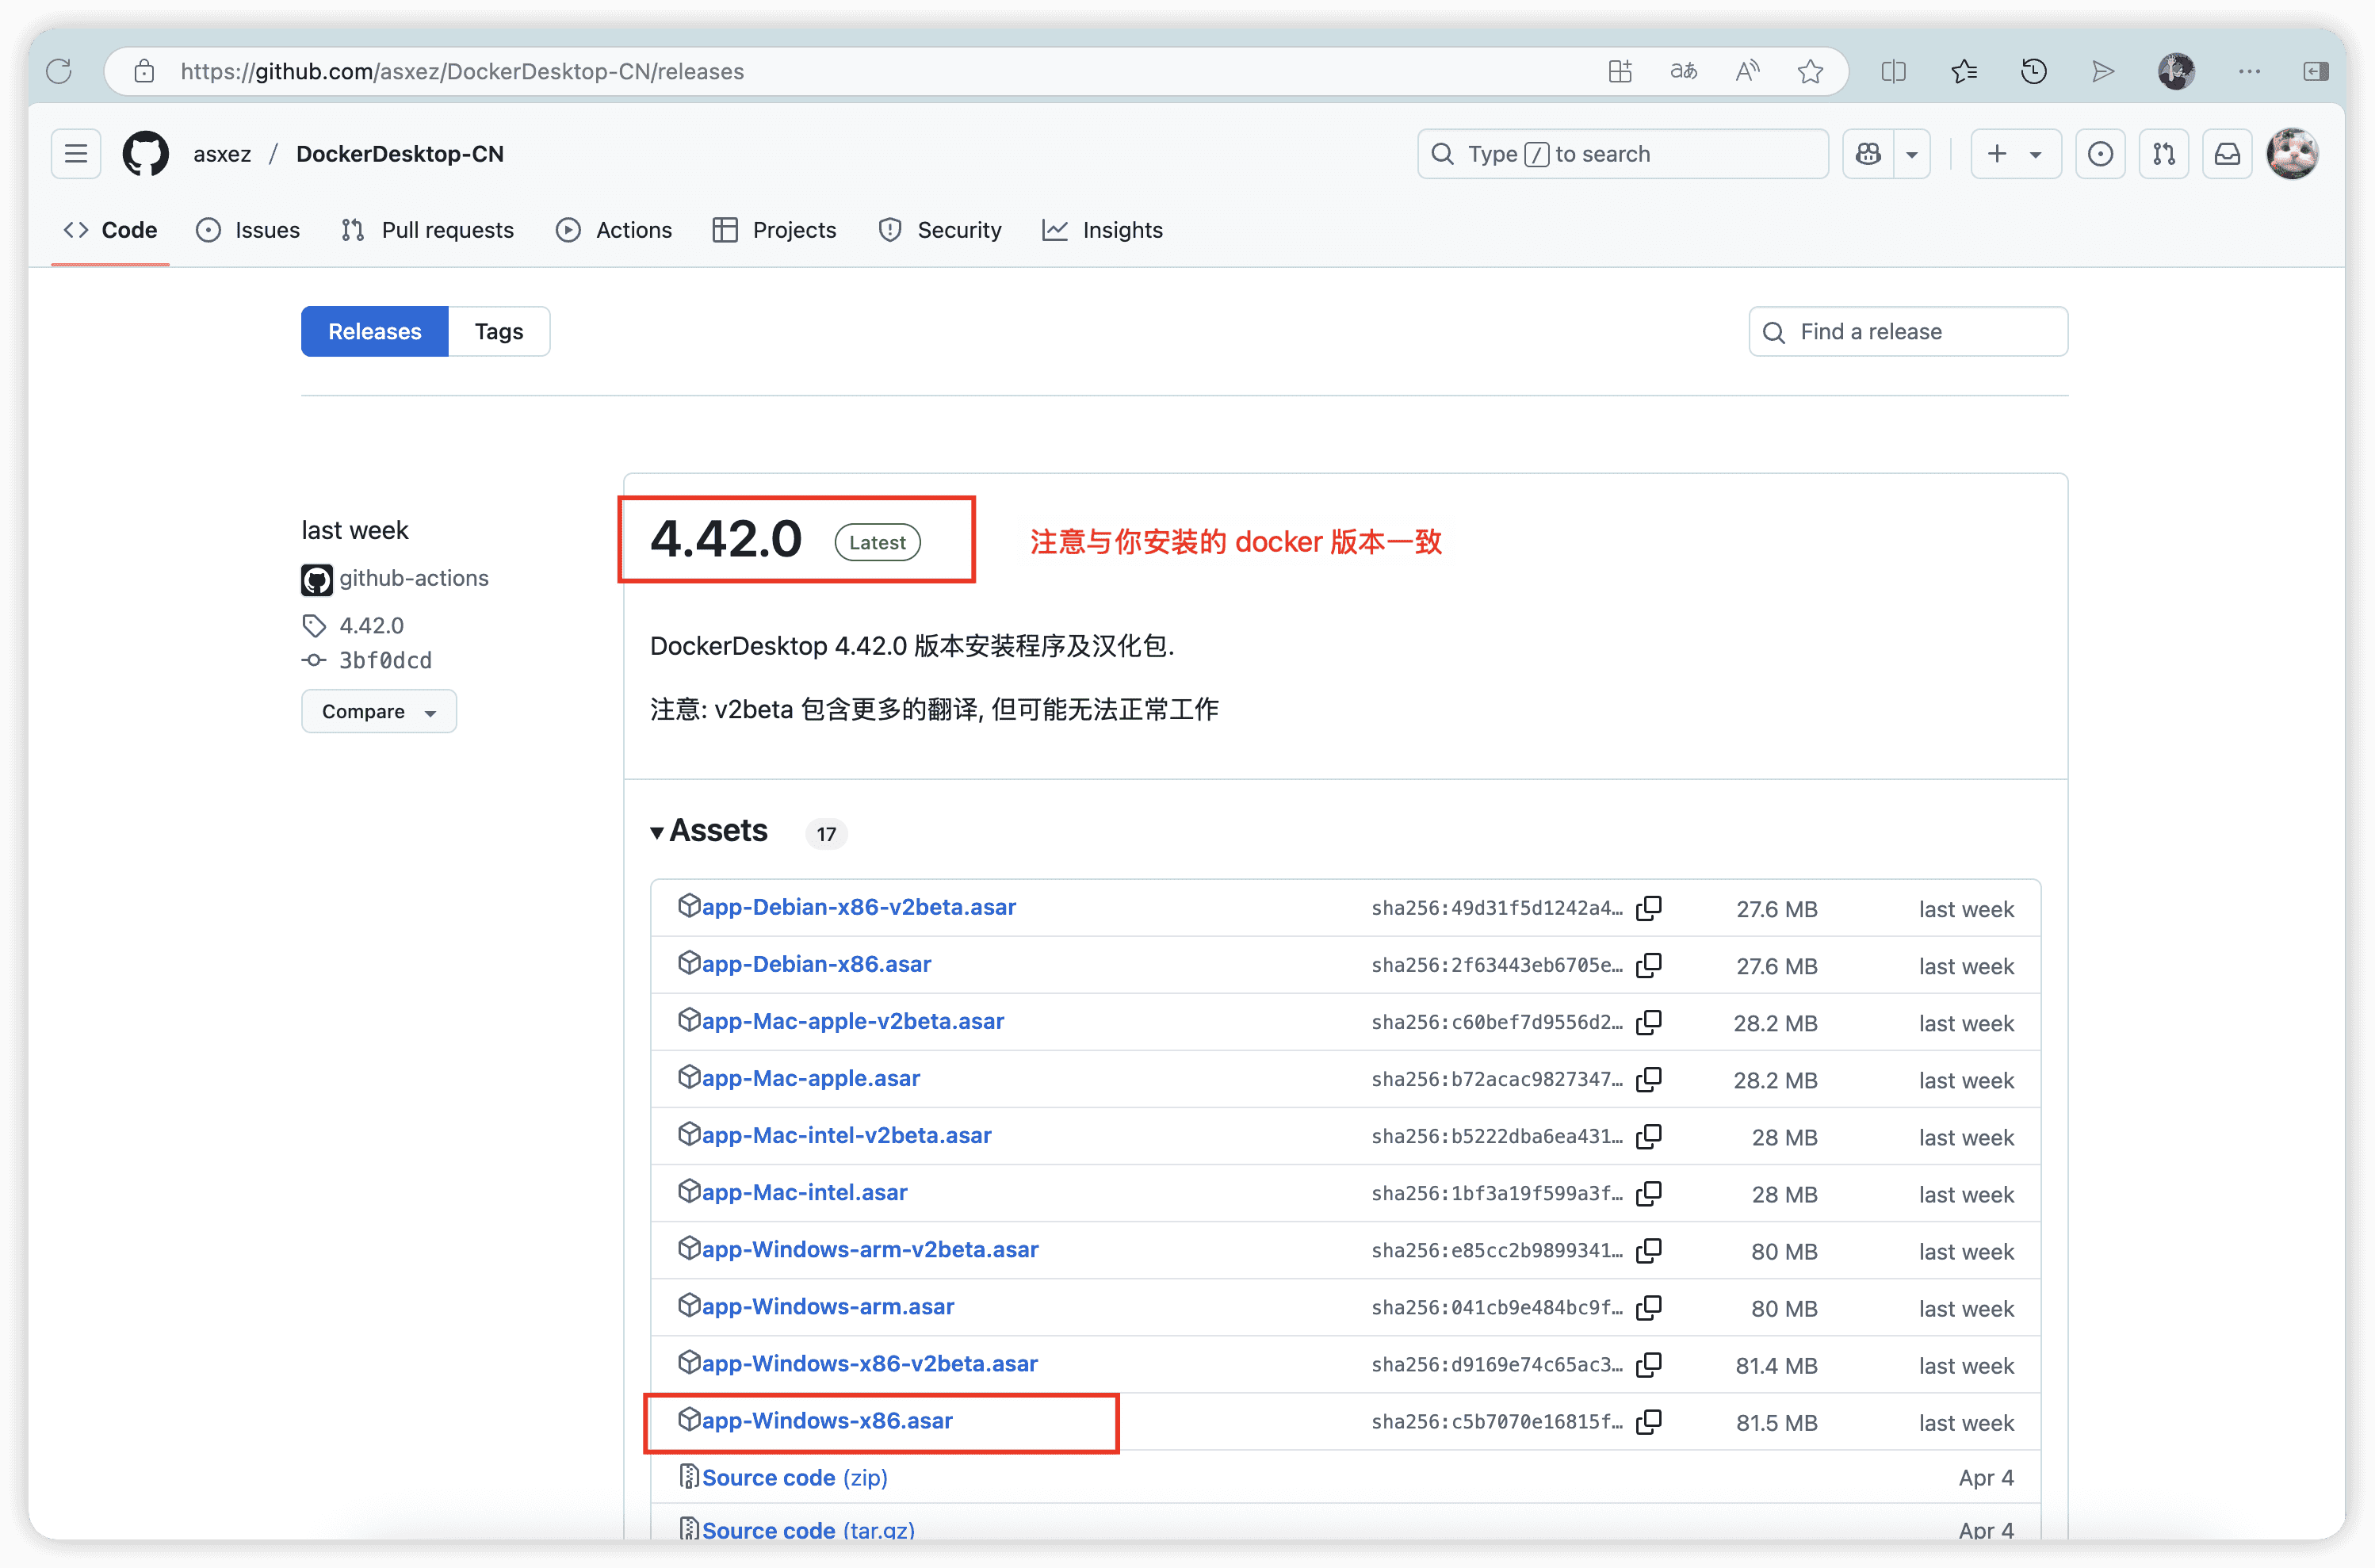Download app-Mac-intel-v2beta.asar
The width and height of the screenshot is (2375, 1568).
click(x=847, y=1135)
